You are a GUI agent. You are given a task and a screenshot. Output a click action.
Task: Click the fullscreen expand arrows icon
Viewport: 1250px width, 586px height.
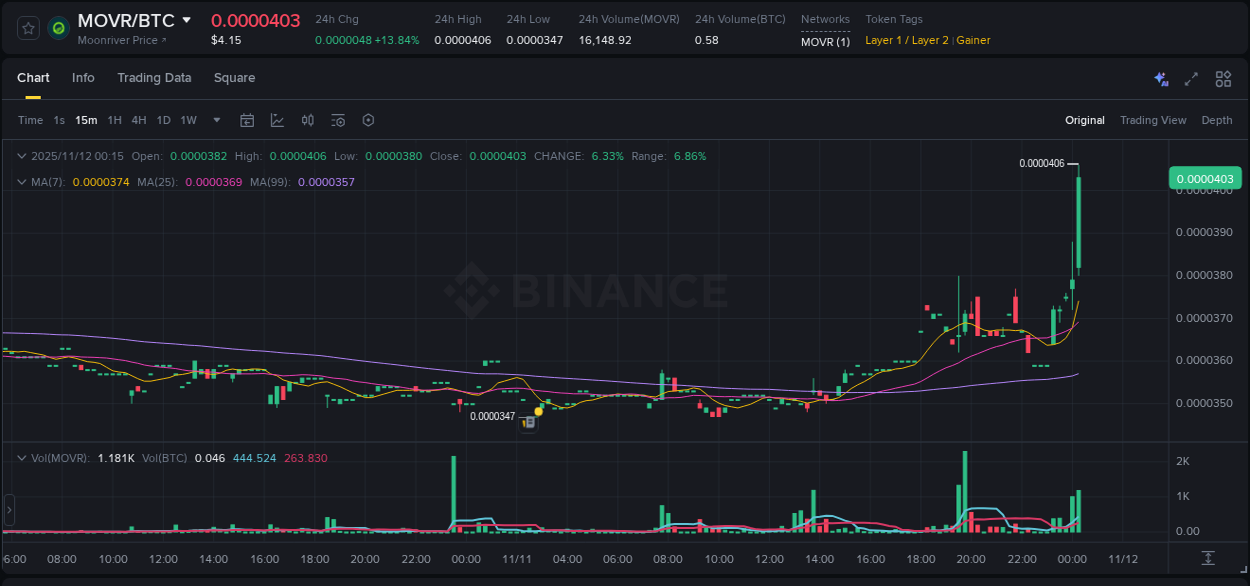pyautogui.click(x=1191, y=78)
